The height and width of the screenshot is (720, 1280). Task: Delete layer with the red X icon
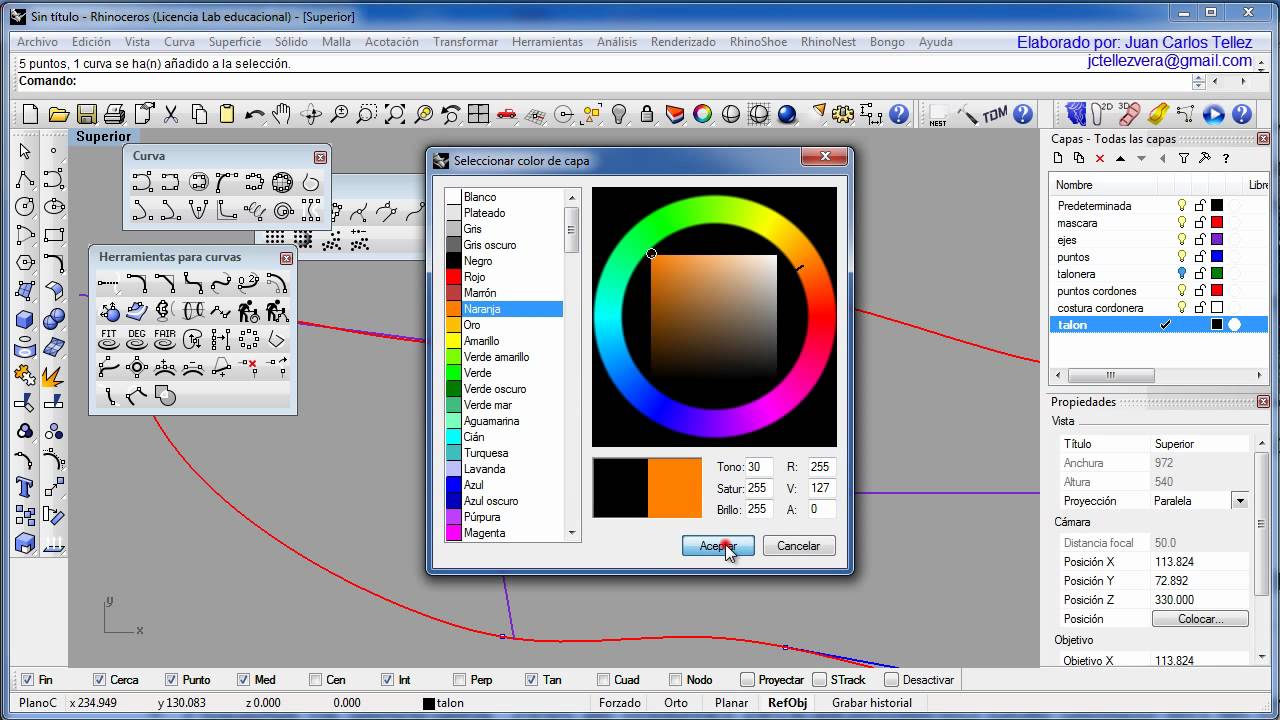[1100, 158]
